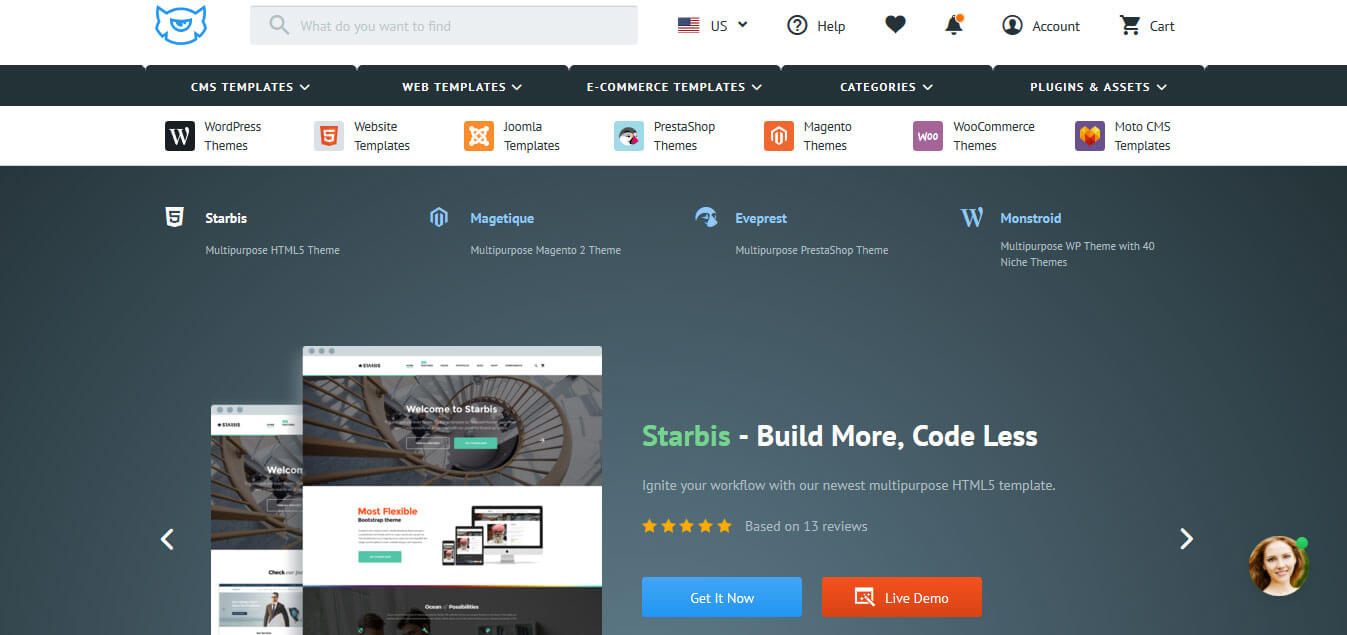
Task: Click the Joomla Templates icon
Action: (479, 136)
